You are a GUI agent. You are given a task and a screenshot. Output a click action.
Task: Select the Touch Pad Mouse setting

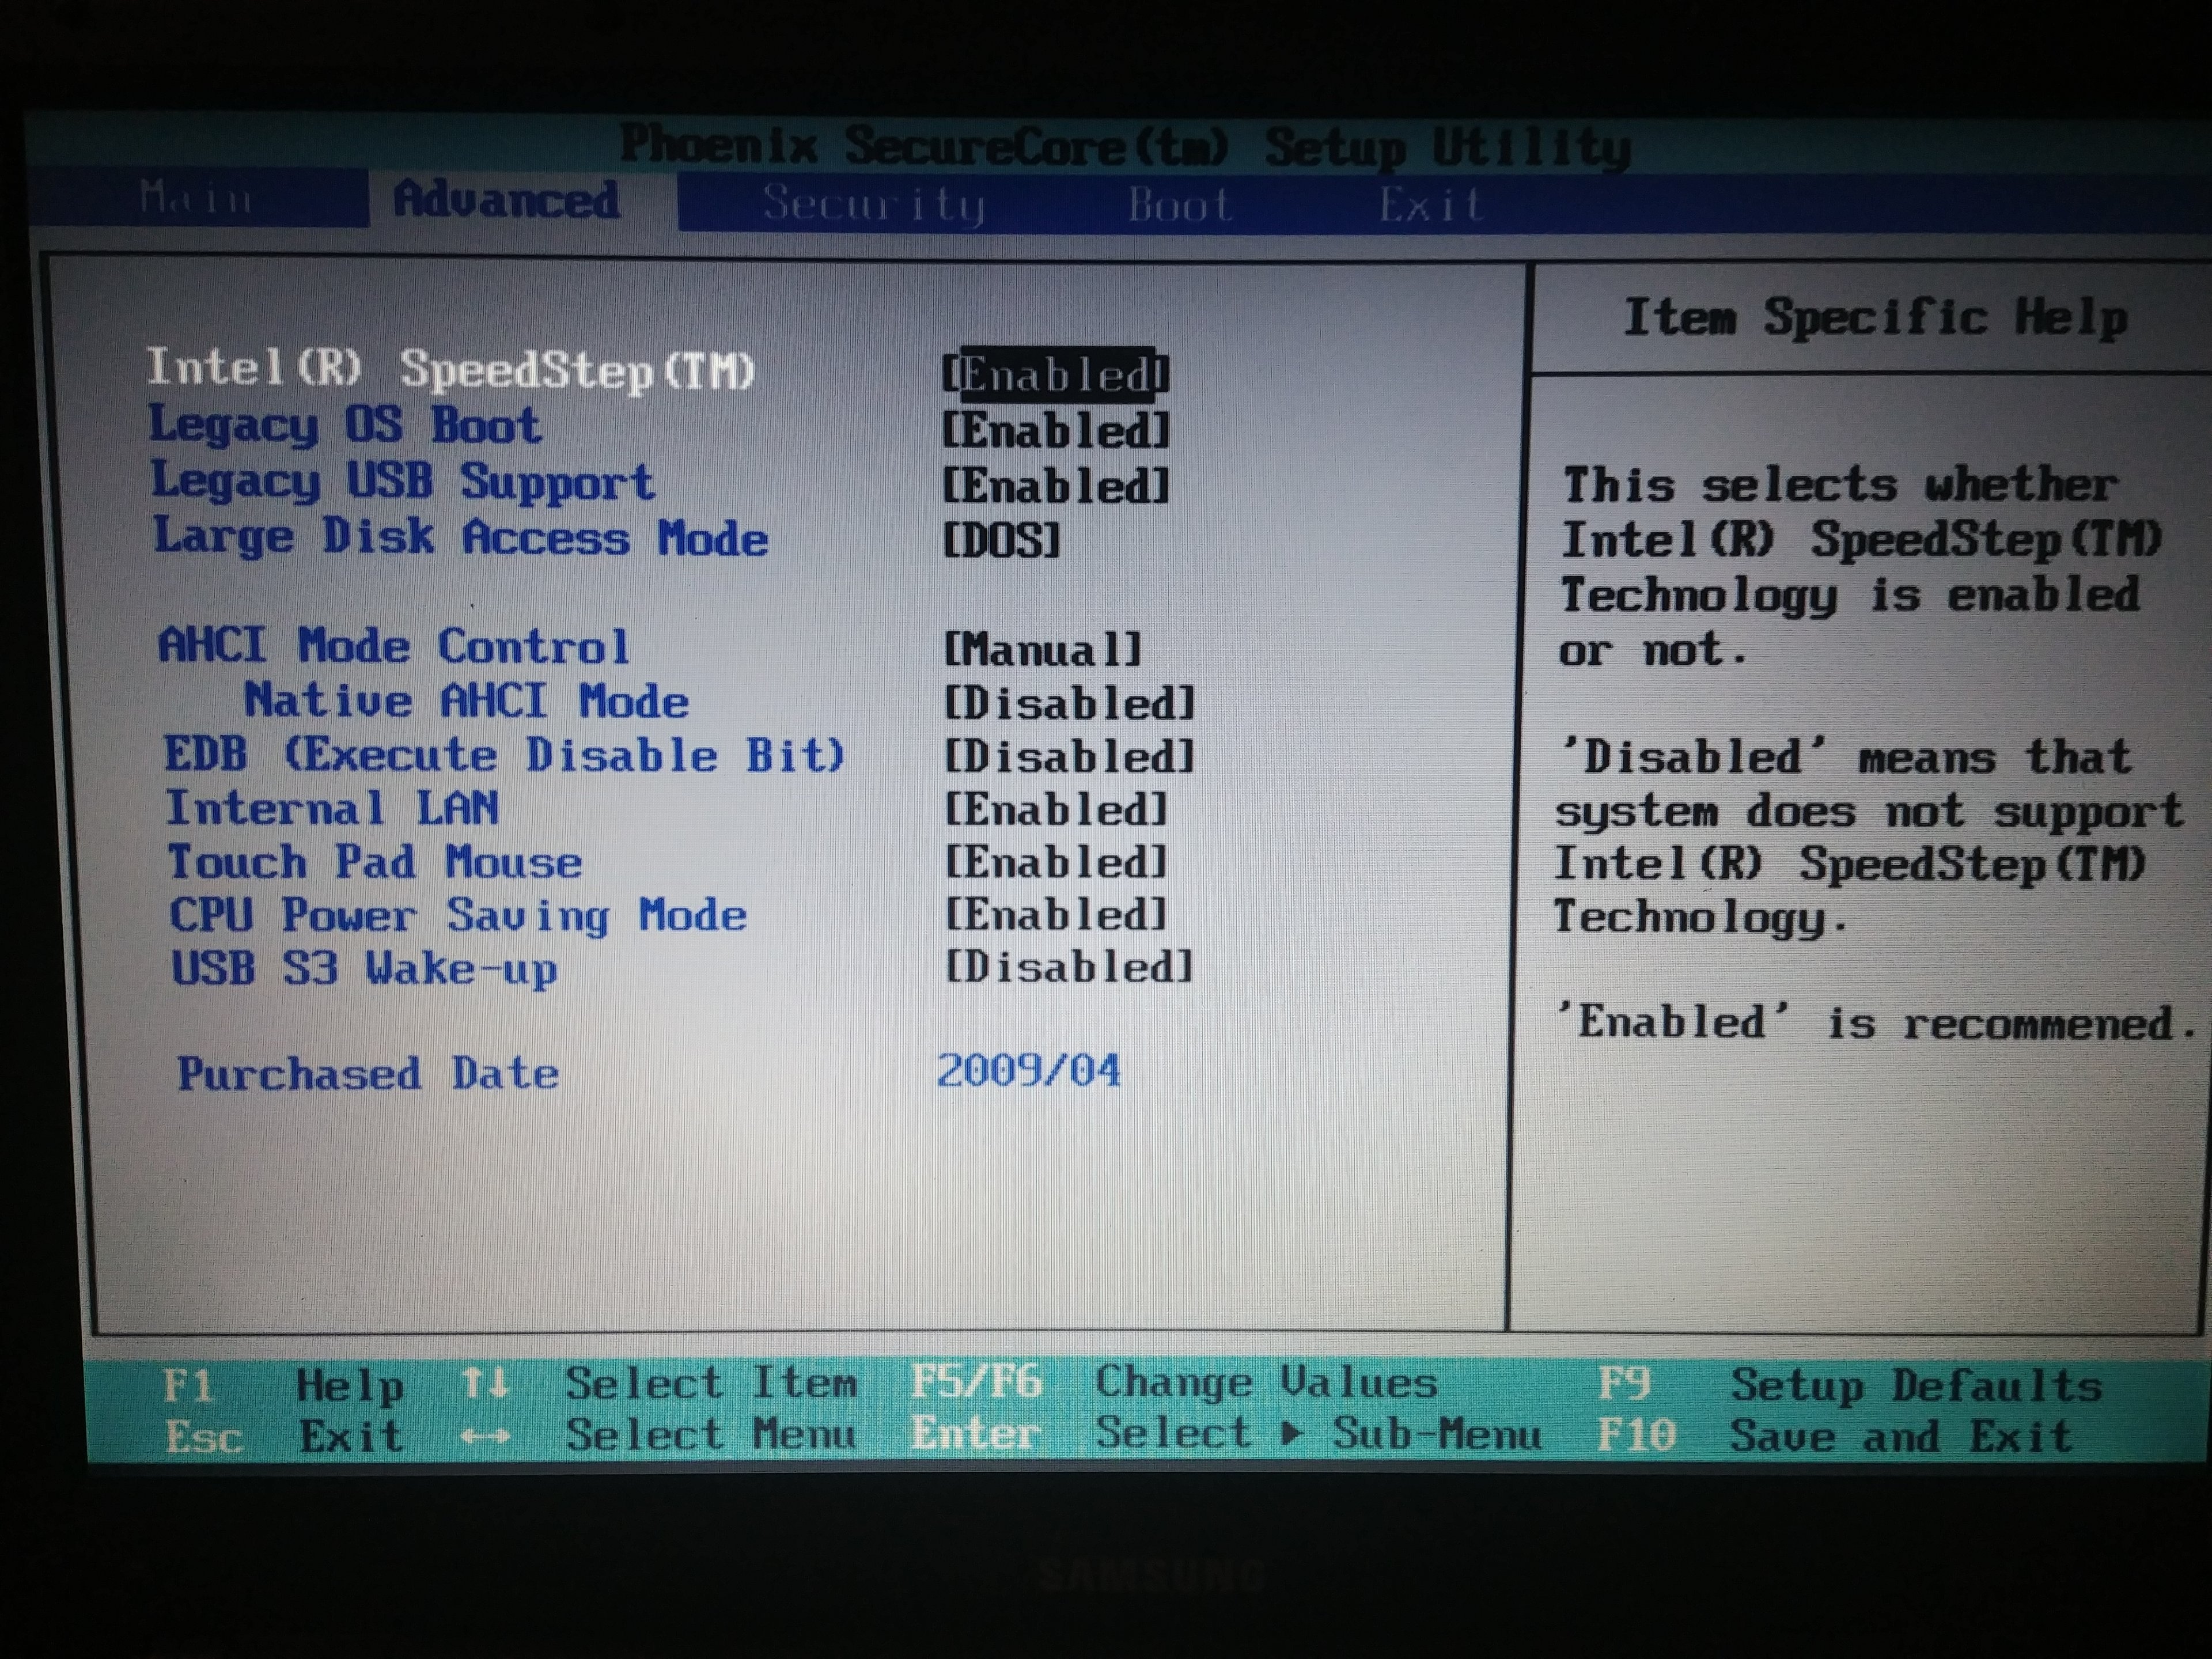tap(374, 862)
